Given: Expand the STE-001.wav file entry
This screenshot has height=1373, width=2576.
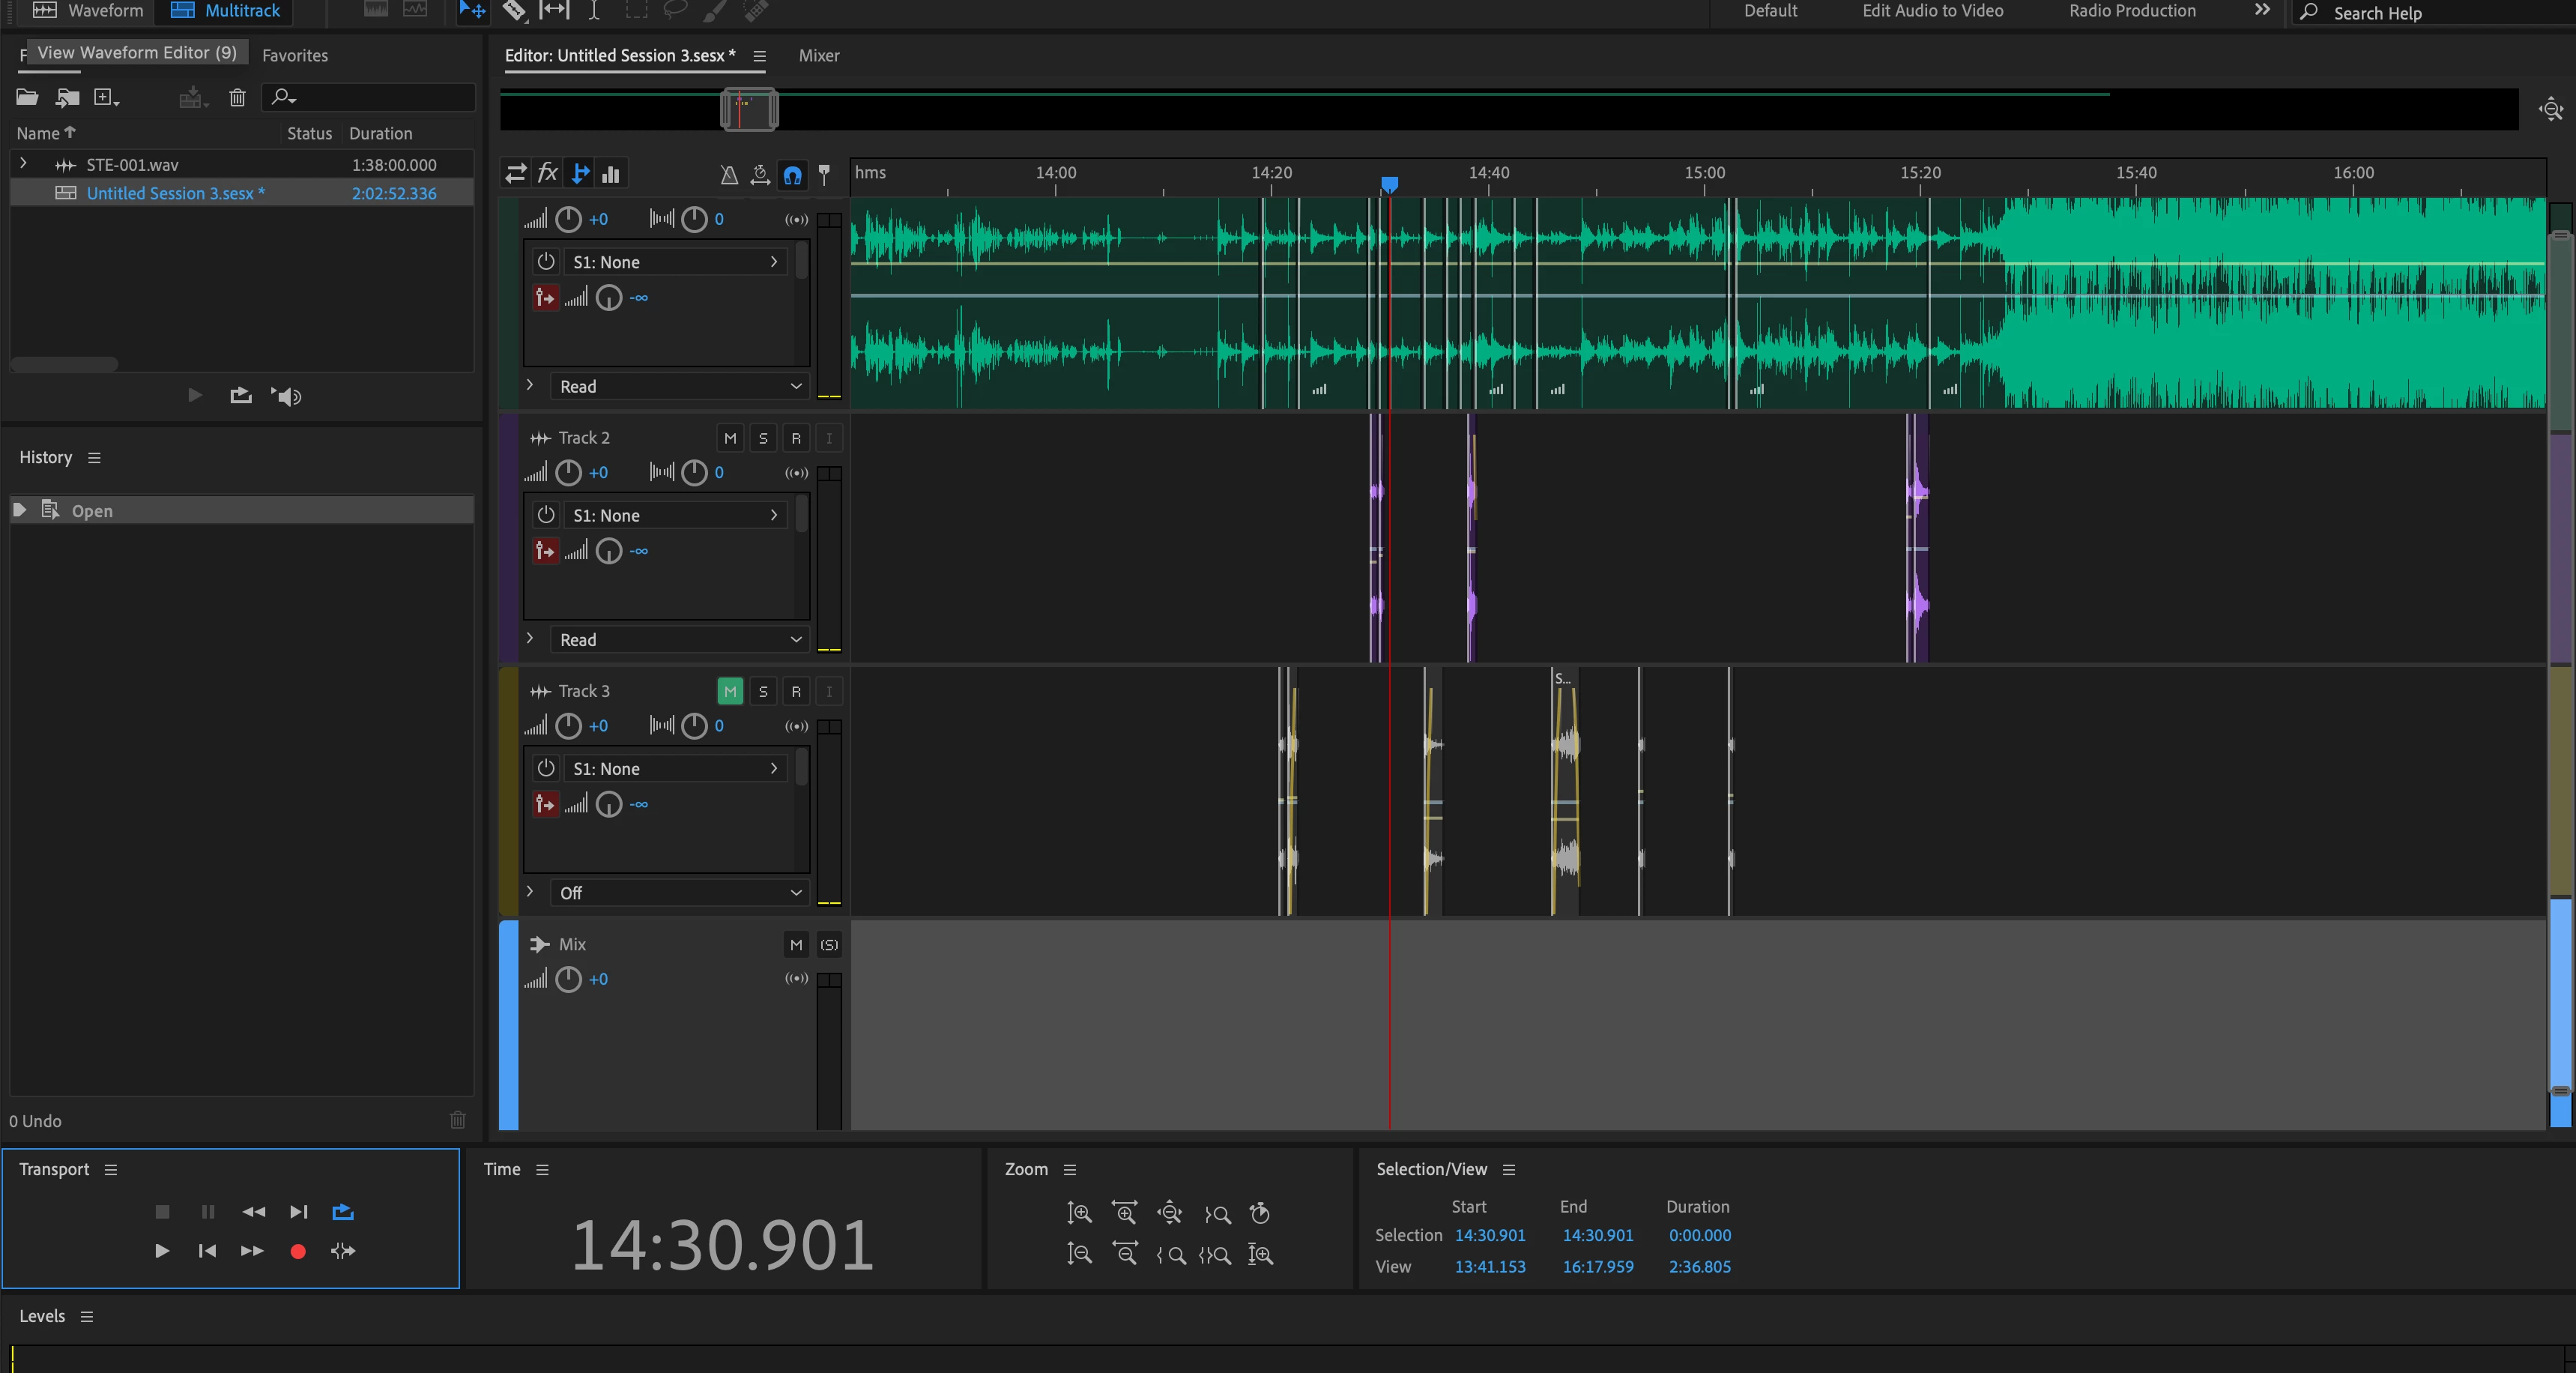Looking at the screenshot, I should pyautogui.click(x=23, y=164).
